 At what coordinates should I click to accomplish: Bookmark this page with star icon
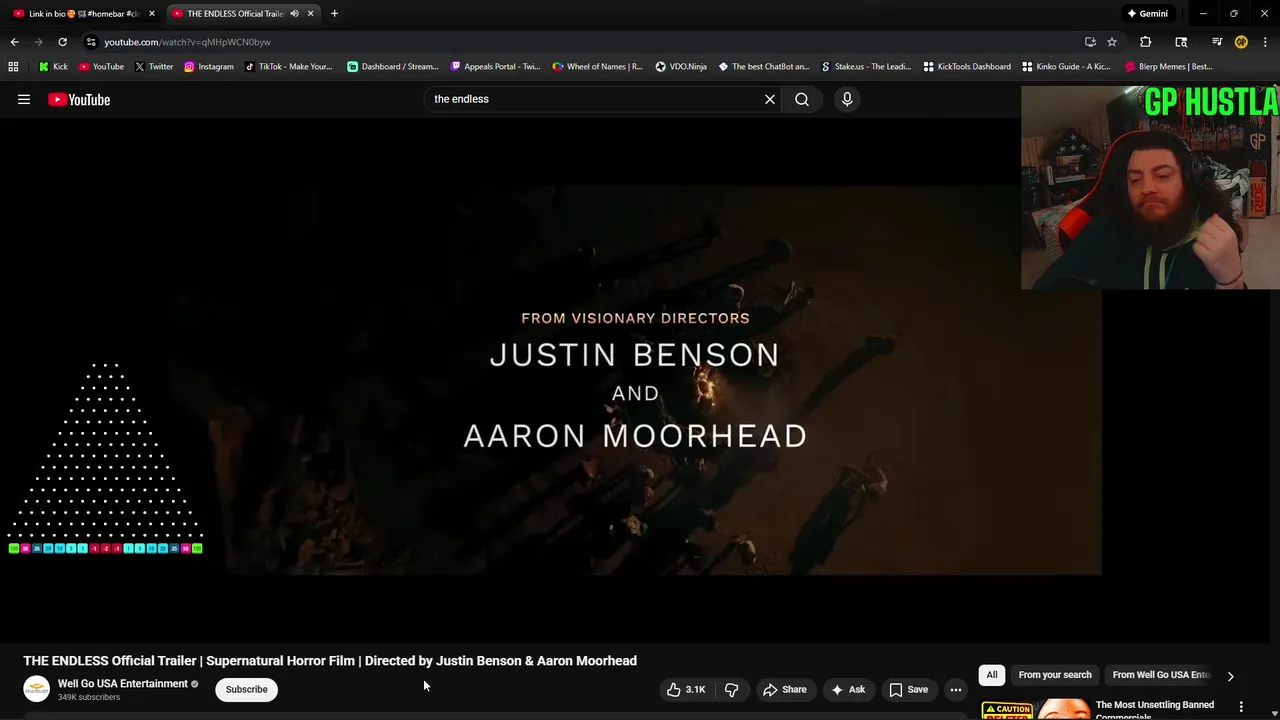point(1112,42)
